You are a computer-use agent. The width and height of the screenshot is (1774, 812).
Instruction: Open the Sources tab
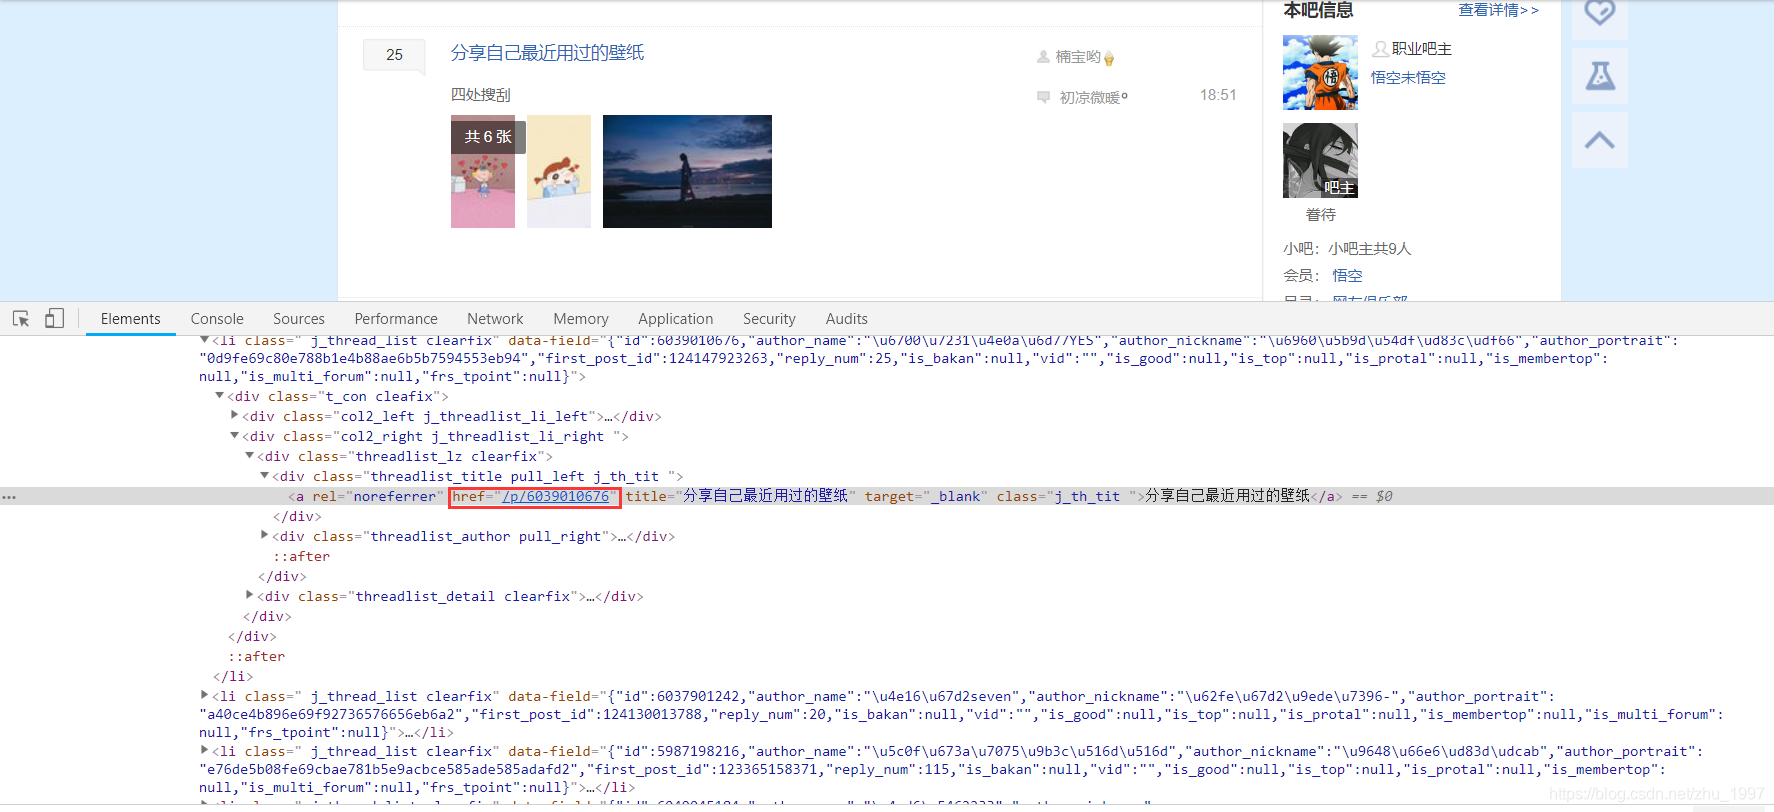coord(299,319)
